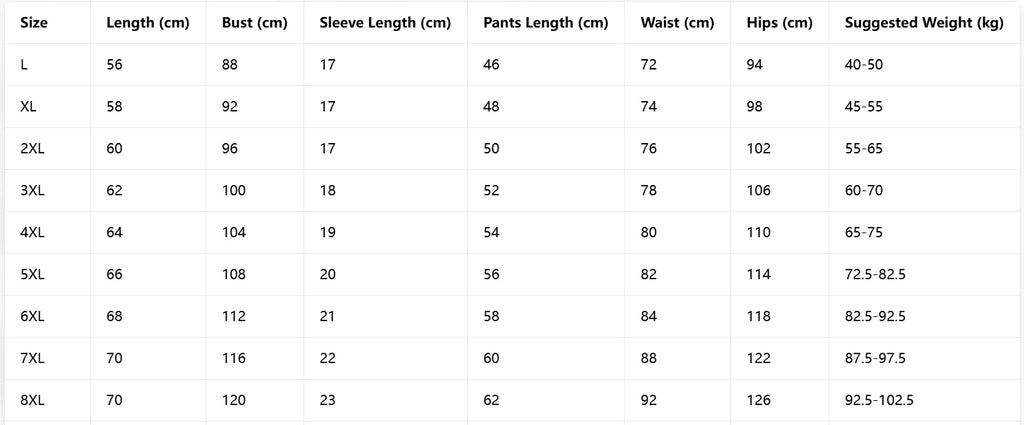Click the Pants Length (cm) header
This screenshot has width=1024, height=425.
pos(546,23)
